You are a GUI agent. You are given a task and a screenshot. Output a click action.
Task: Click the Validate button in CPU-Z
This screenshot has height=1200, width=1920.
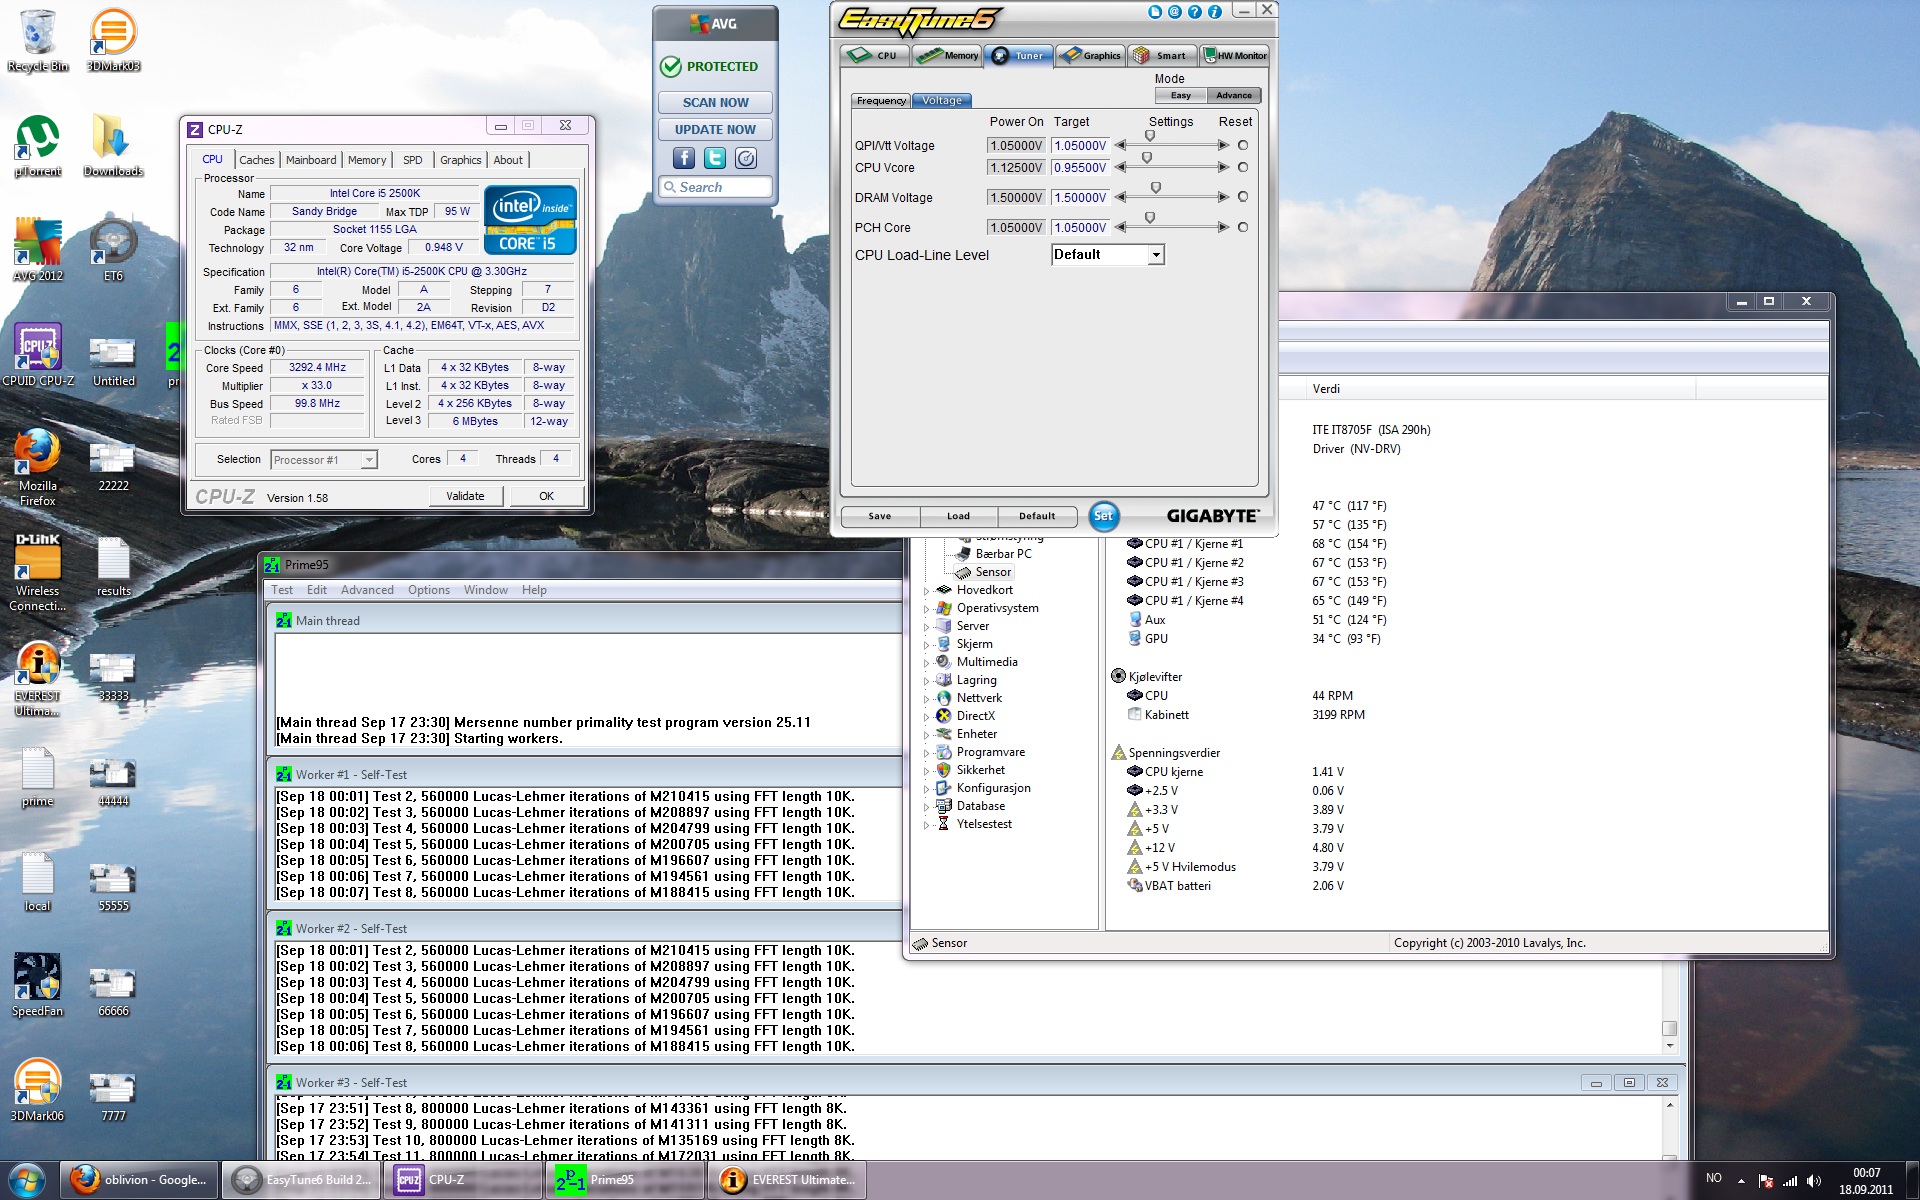[465, 496]
